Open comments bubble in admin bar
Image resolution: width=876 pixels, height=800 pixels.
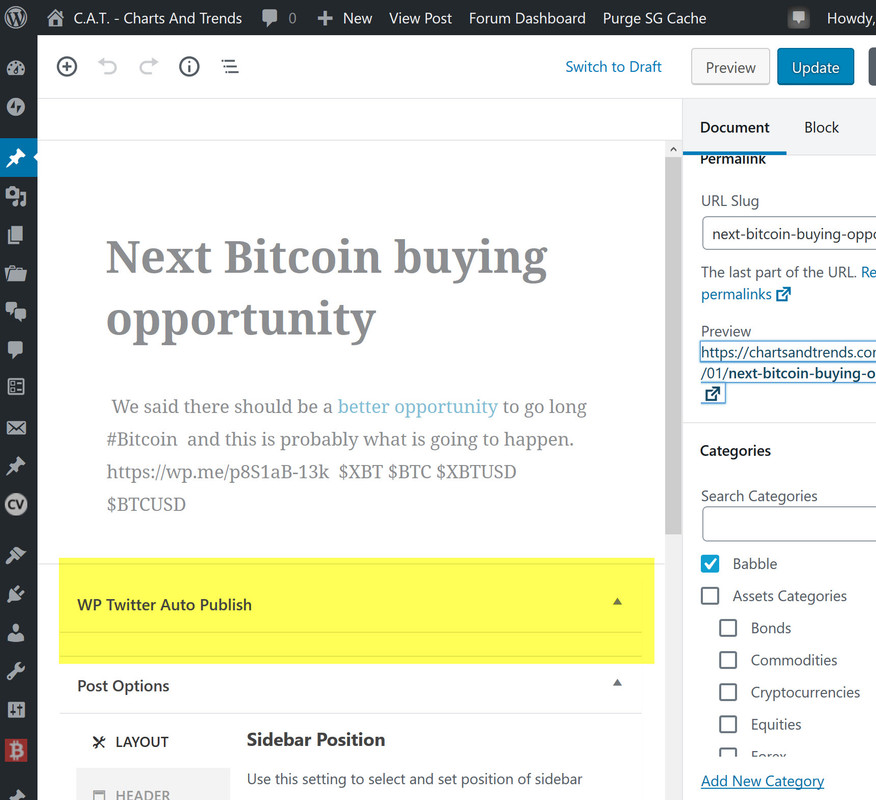point(270,18)
